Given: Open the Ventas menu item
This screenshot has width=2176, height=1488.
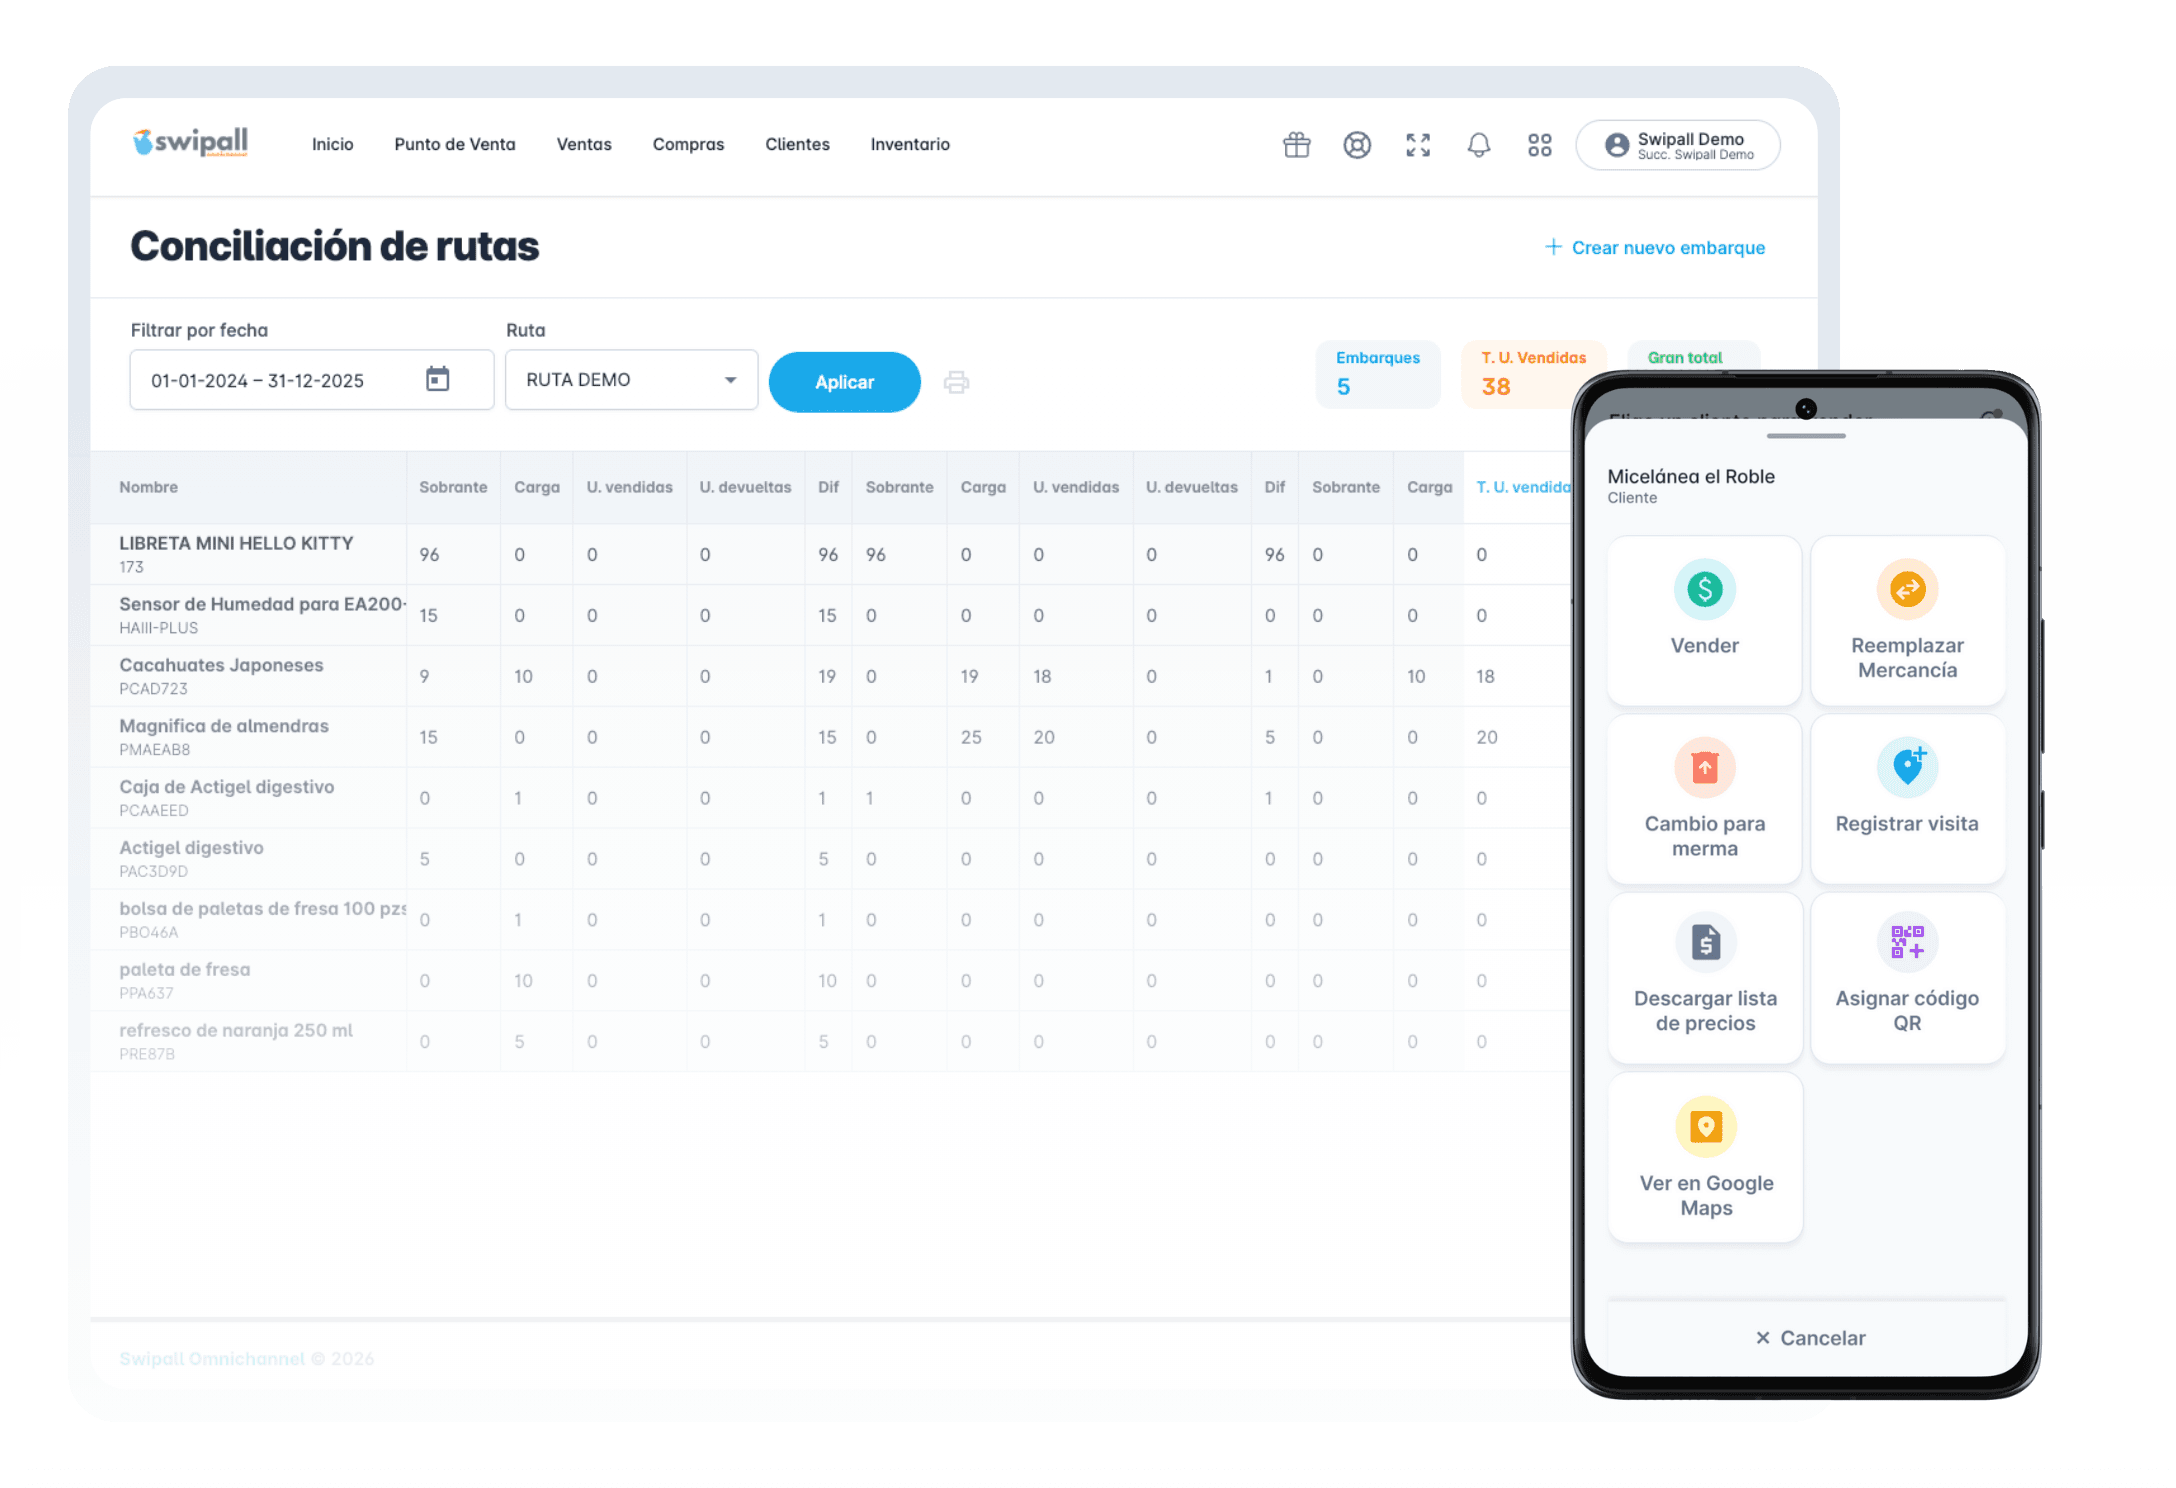Looking at the screenshot, I should coord(583,144).
